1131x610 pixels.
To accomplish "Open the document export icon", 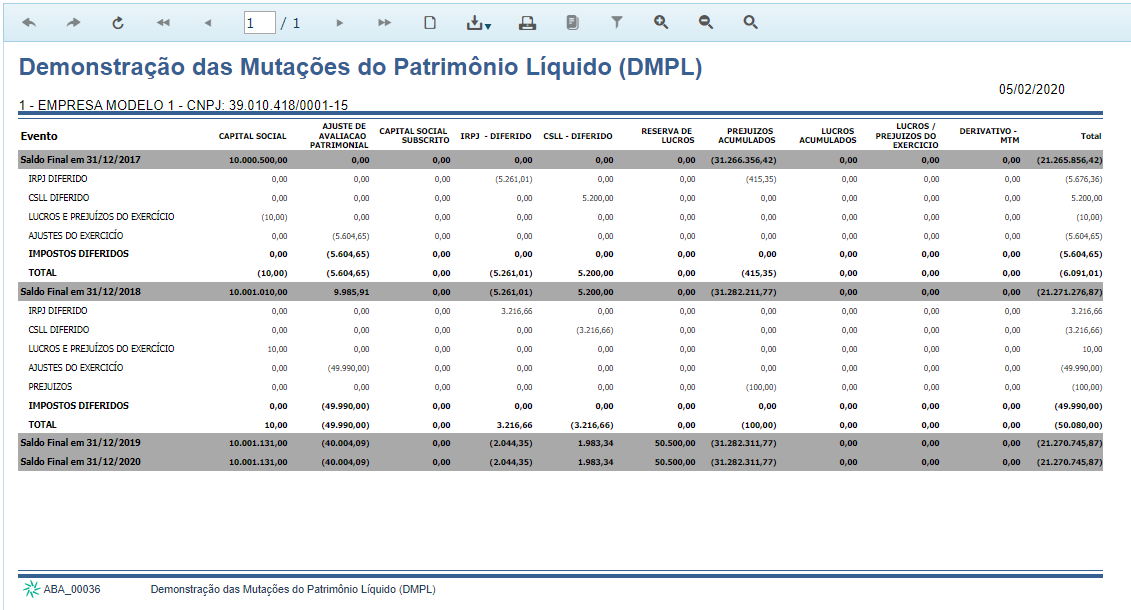I will pos(572,21).
